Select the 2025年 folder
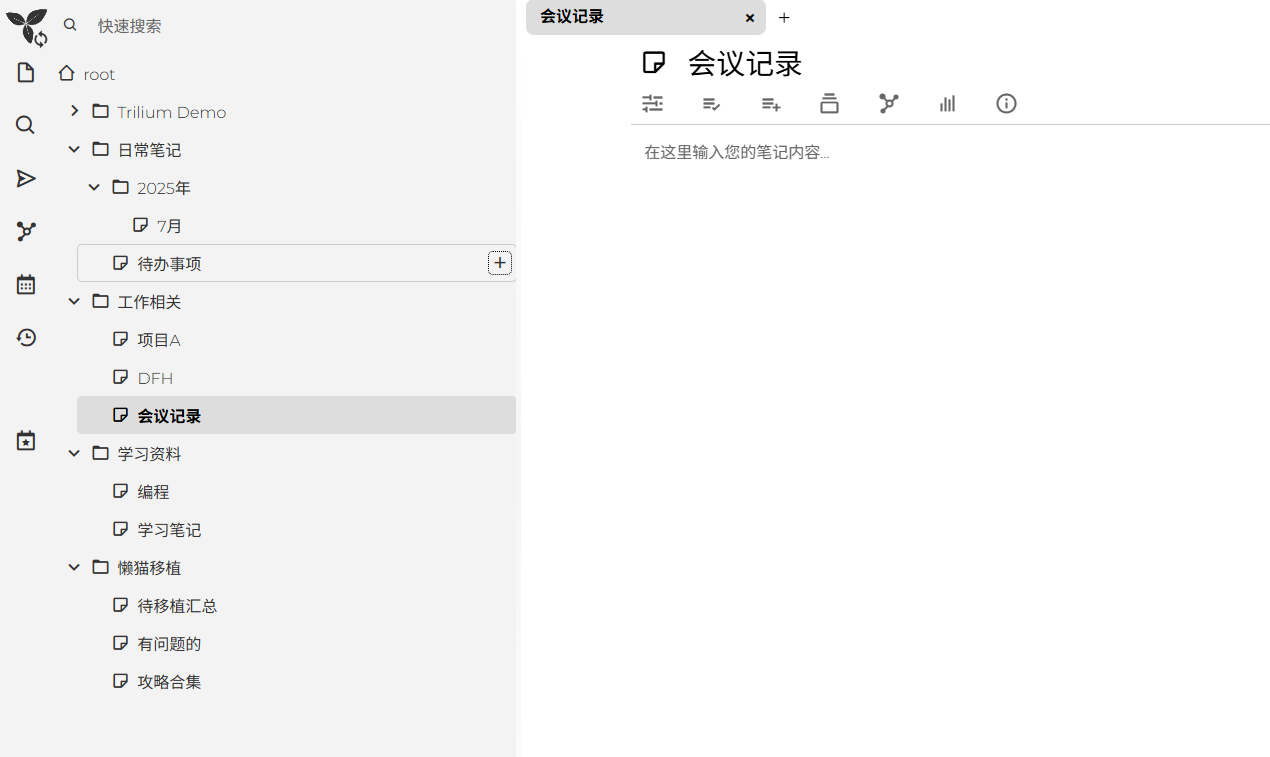 point(164,188)
